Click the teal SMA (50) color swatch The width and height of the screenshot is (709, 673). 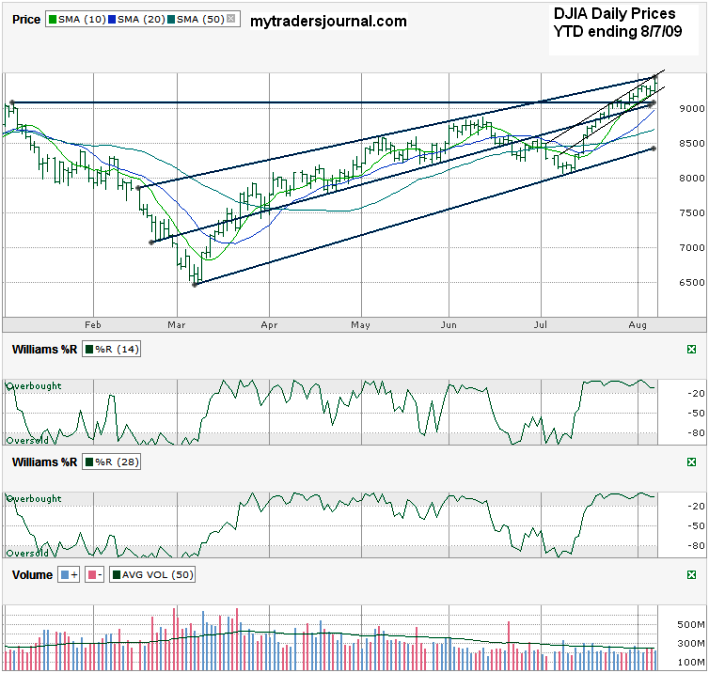(x=171, y=19)
